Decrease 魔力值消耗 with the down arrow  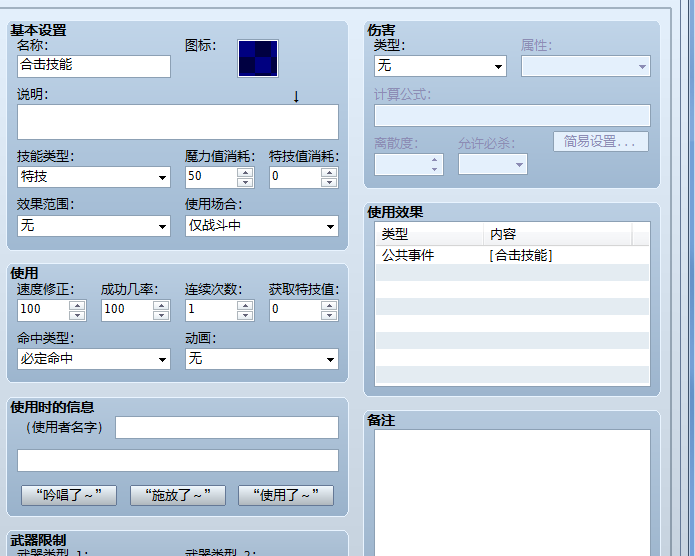(x=245, y=182)
